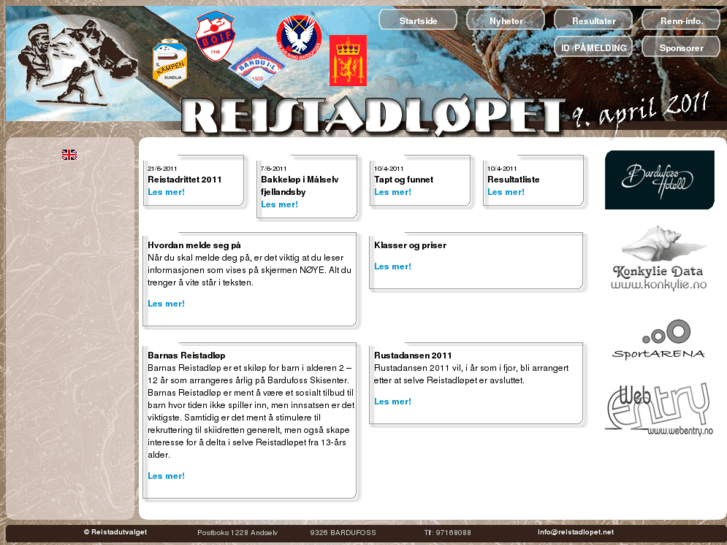The width and height of the screenshot is (727, 545).
Task: Open the Konkylie Data sponsor logo
Action: pyautogui.click(x=659, y=259)
